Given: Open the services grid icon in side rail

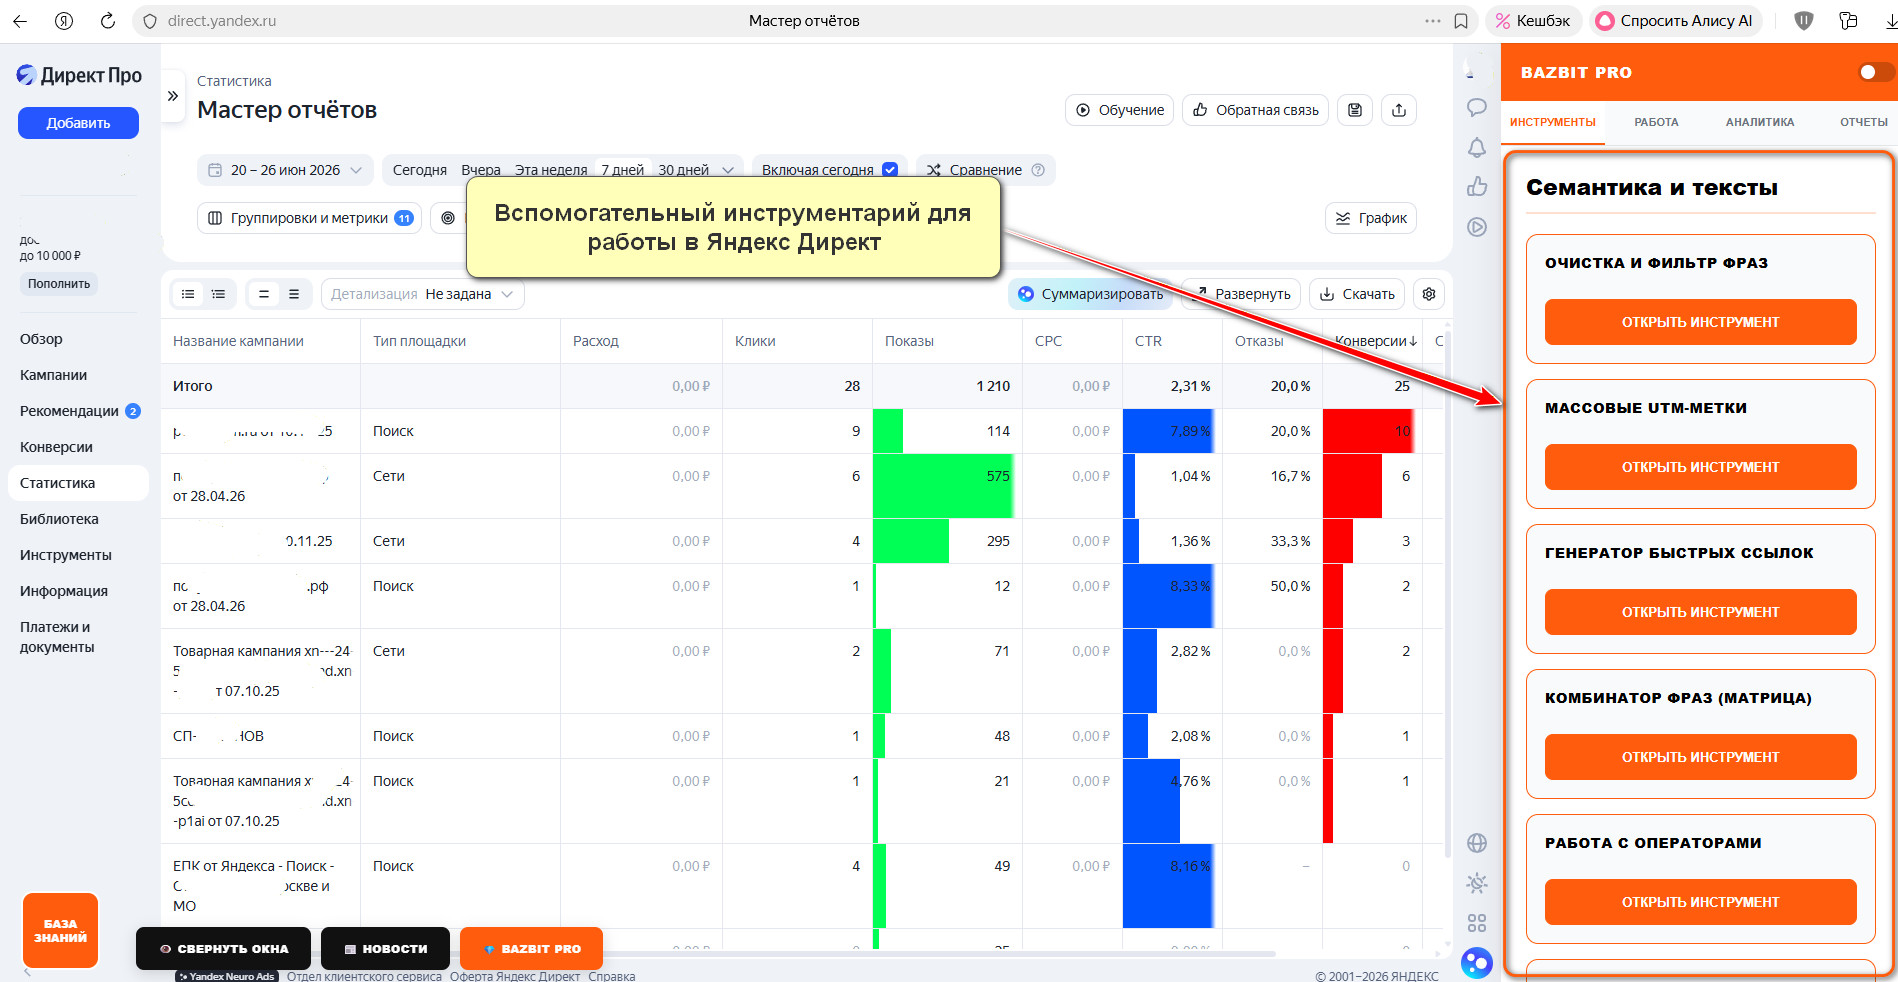Looking at the screenshot, I should pyautogui.click(x=1476, y=923).
